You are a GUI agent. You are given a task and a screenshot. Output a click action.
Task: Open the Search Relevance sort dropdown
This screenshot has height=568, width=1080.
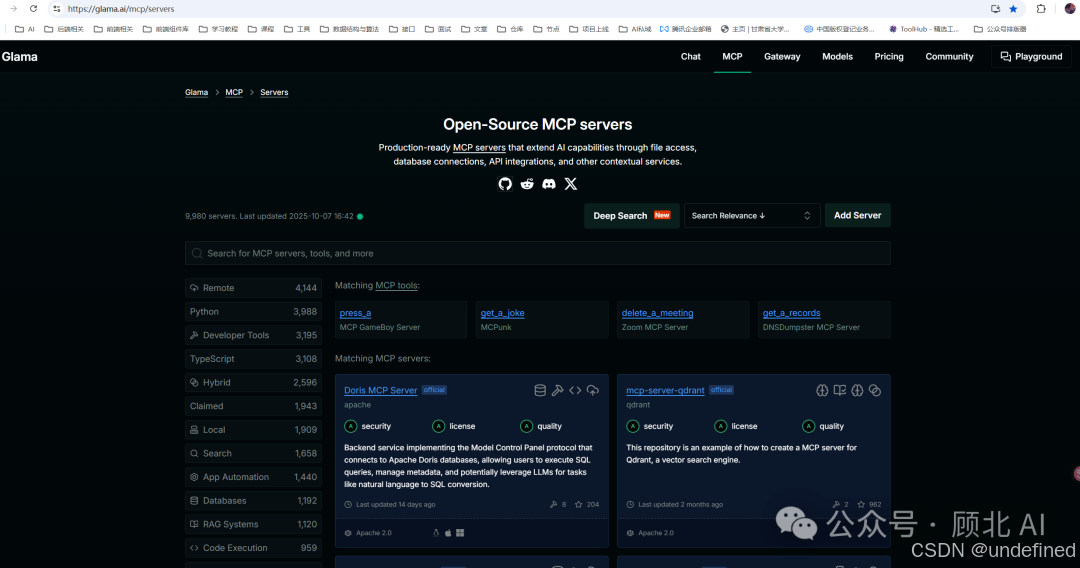coord(751,215)
